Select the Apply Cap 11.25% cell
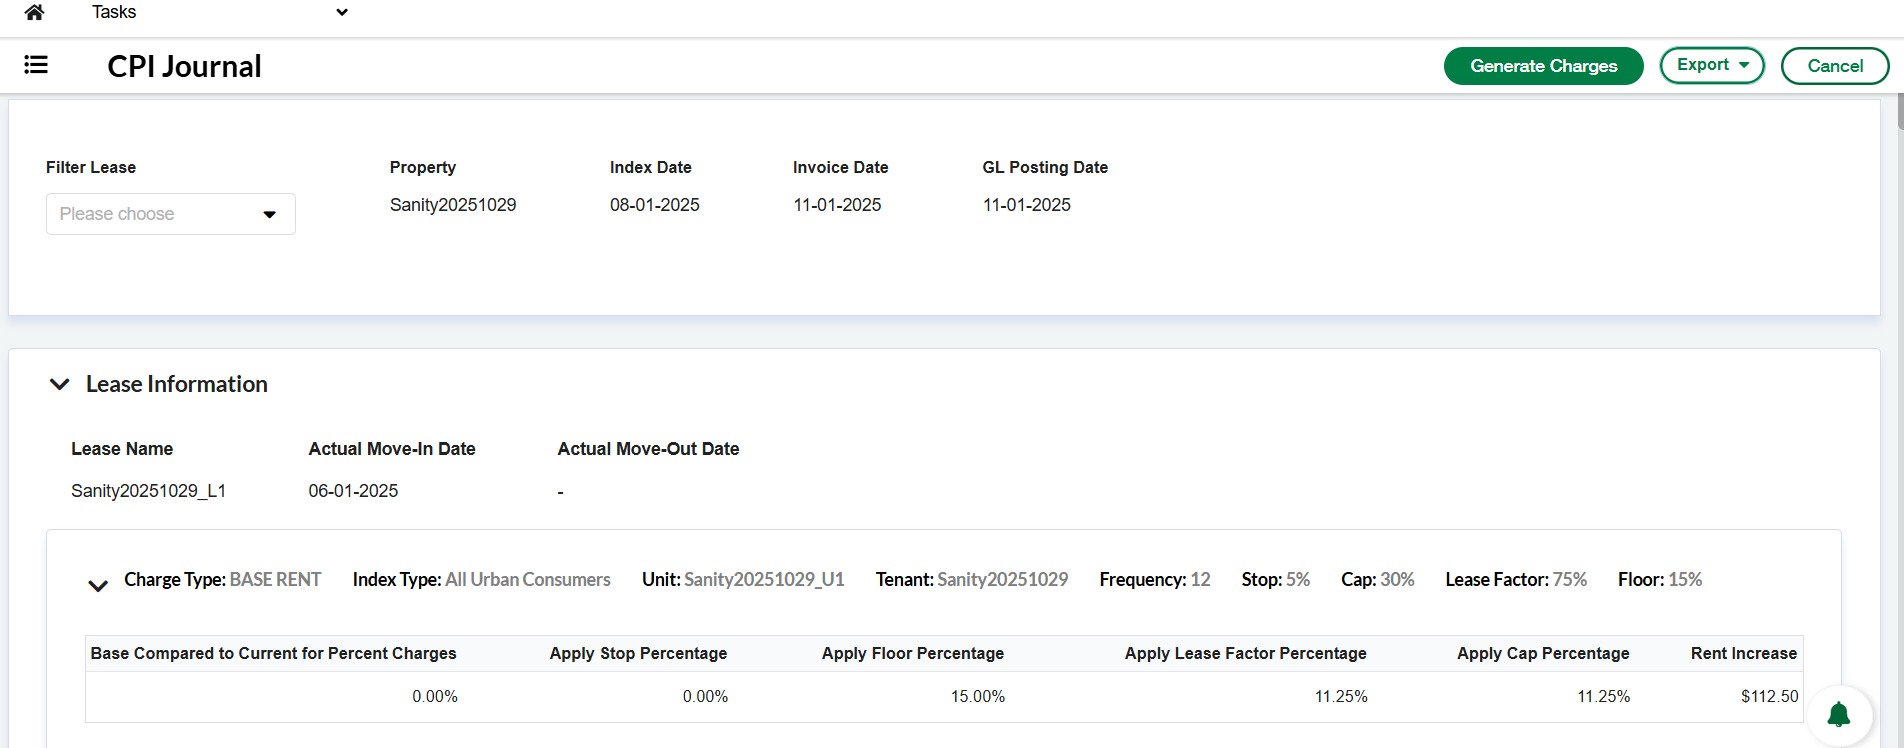 pos(1604,696)
